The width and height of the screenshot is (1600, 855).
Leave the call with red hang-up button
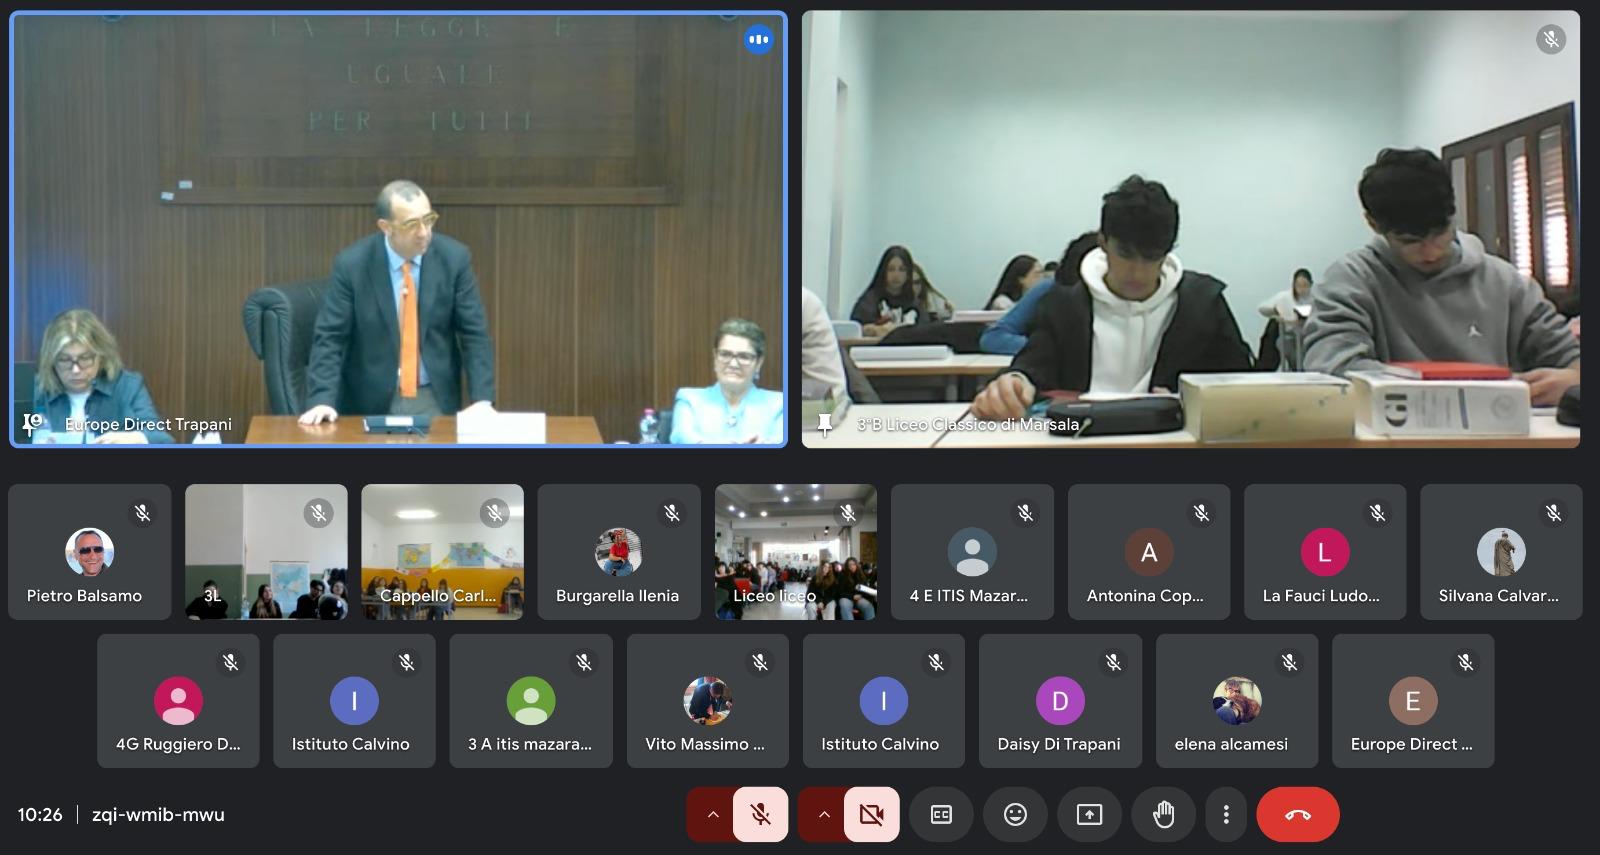click(x=1297, y=814)
